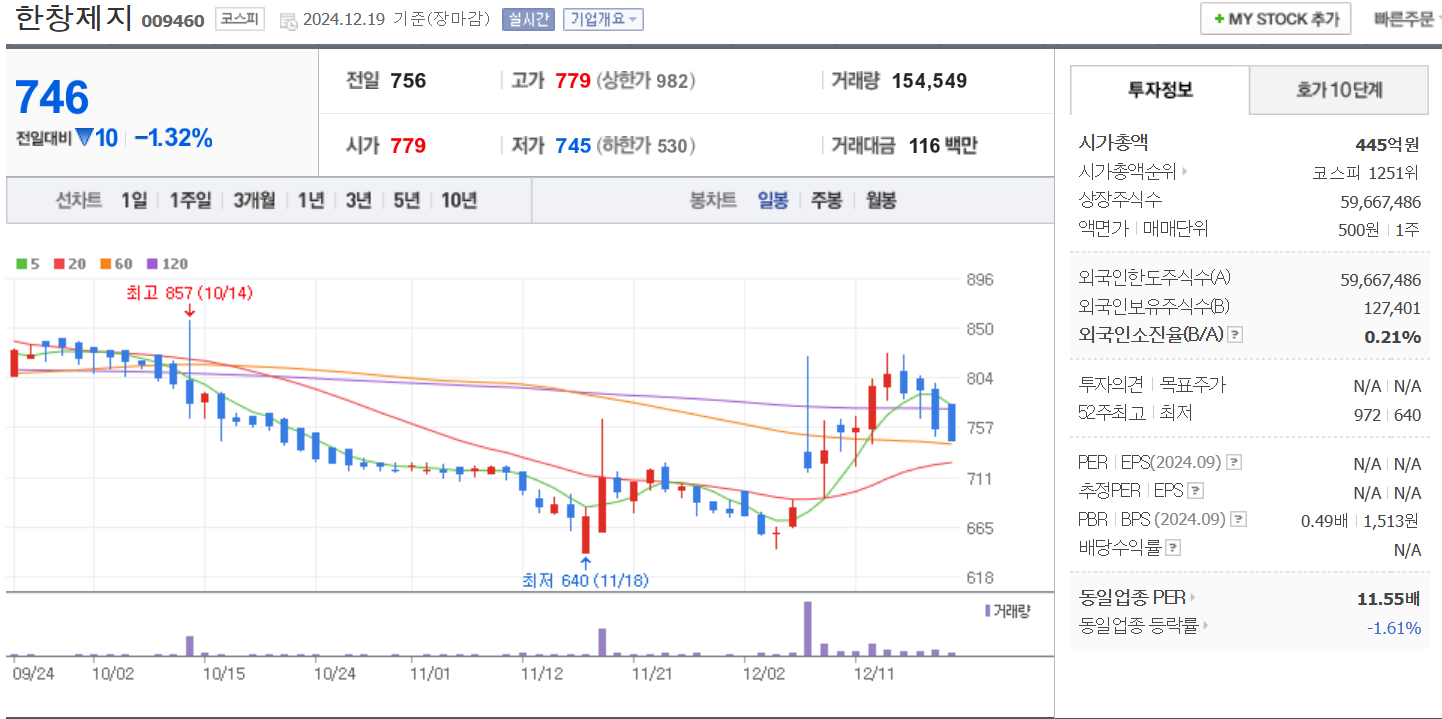
Task: Click stock code 009460
Action: click(x=173, y=21)
